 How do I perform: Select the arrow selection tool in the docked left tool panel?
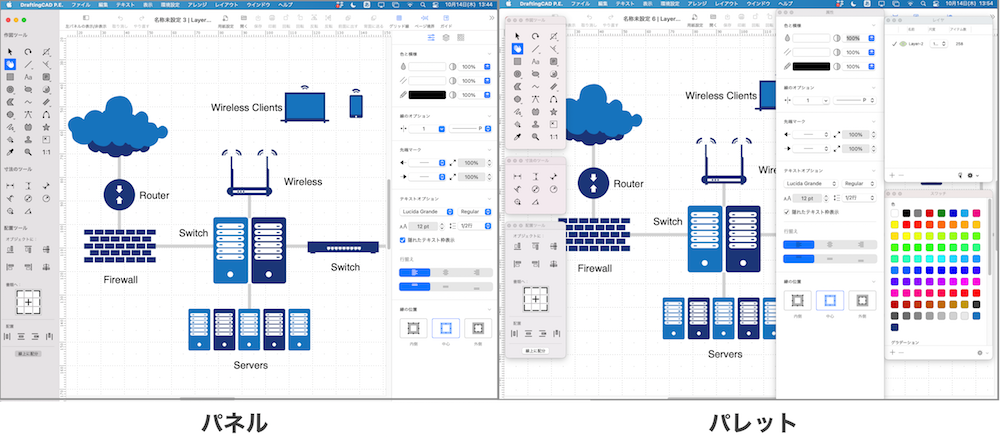pos(10,51)
